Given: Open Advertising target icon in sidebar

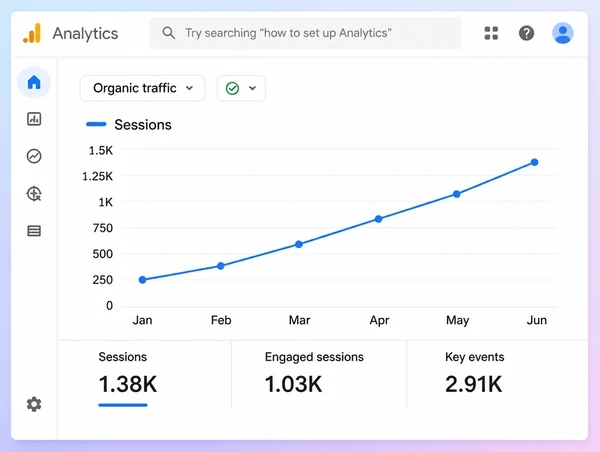Looking at the screenshot, I should click(34, 194).
